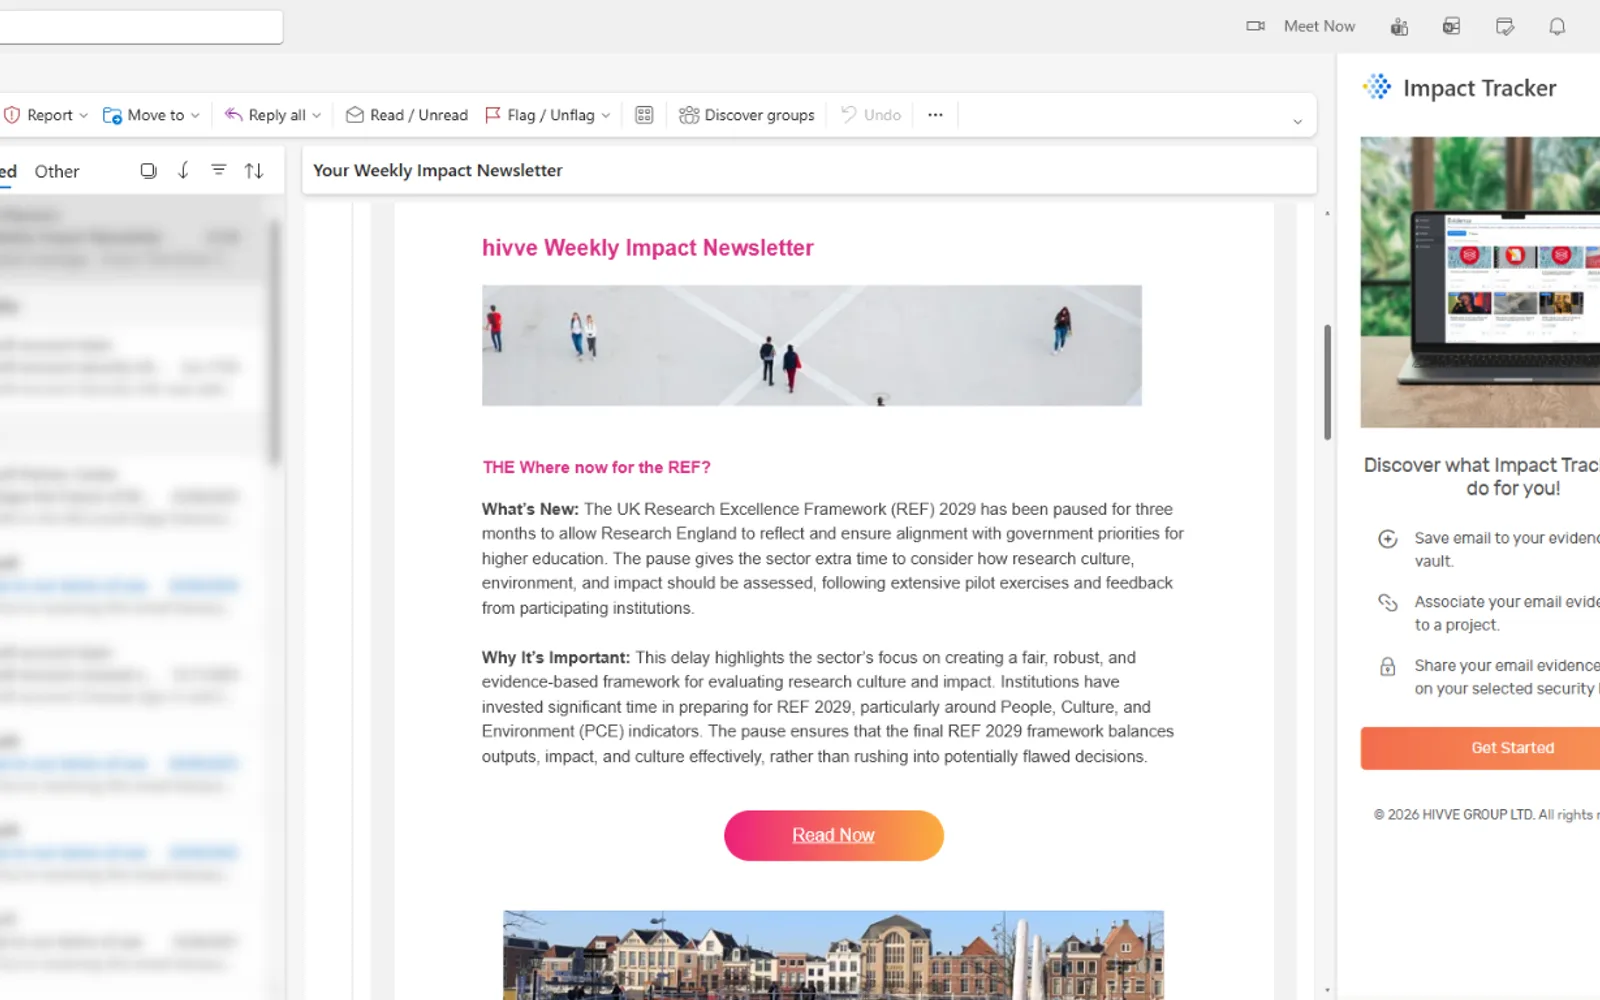Expand the Report dropdown arrow
The image size is (1600, 1000).
pos(83,116)
